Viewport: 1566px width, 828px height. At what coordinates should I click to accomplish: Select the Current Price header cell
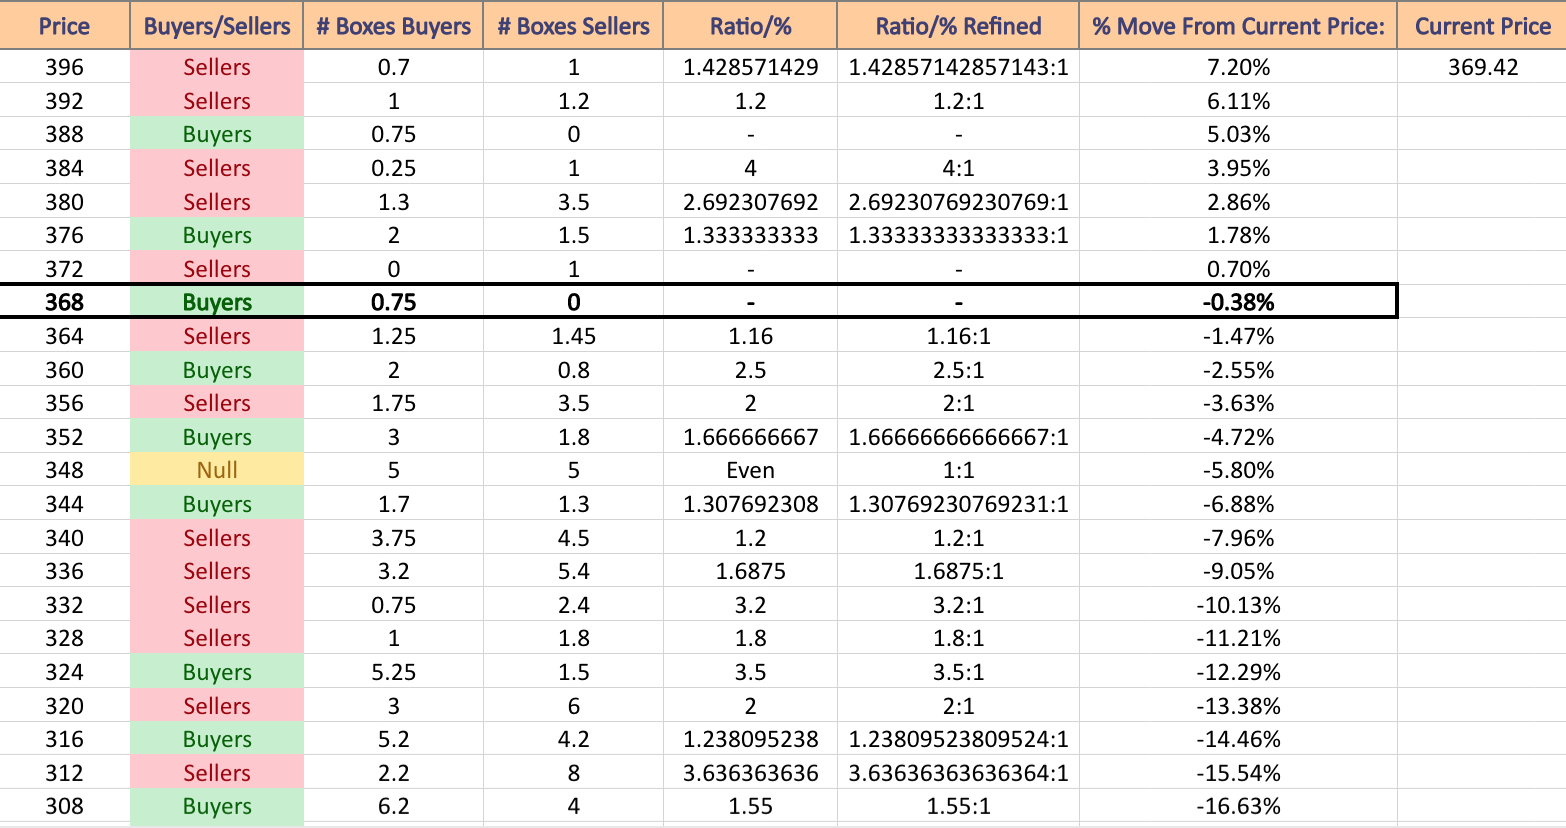coord(1482,26)
